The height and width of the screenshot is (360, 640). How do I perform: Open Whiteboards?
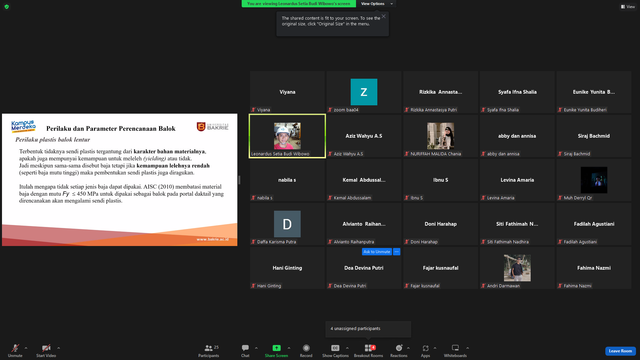(455, 350)
